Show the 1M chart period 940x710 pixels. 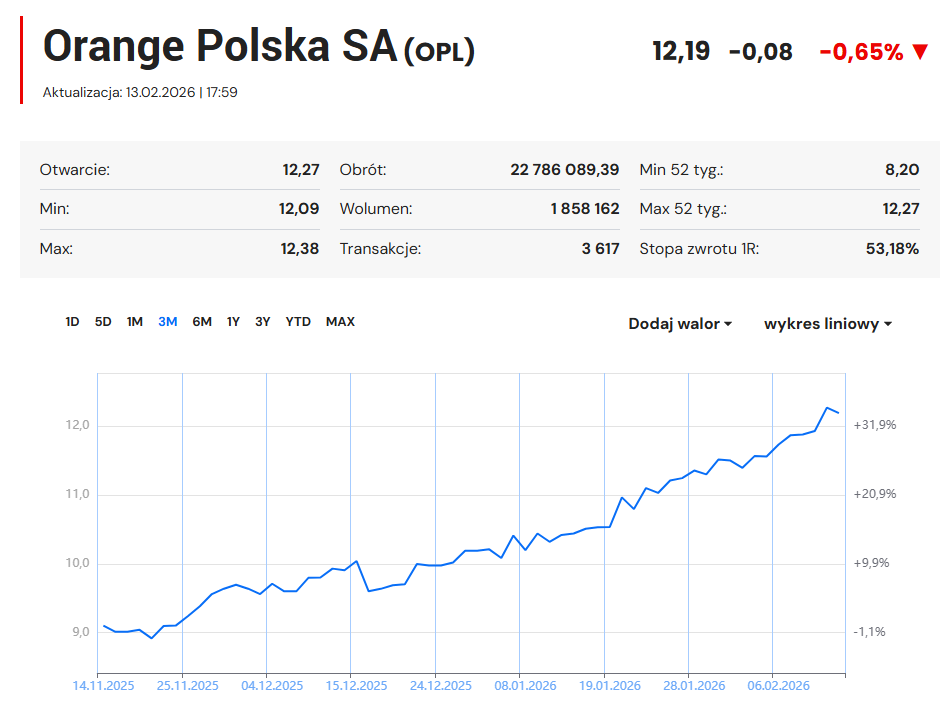[135, 322]
